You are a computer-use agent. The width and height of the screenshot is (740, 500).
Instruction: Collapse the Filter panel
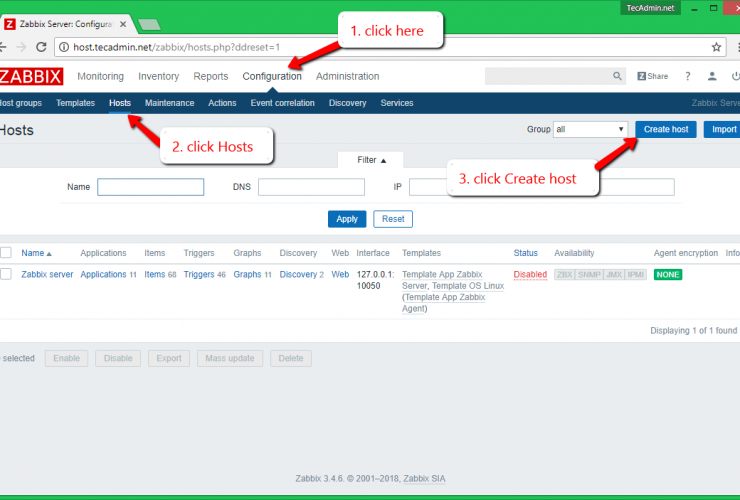(x=370, y=160)
